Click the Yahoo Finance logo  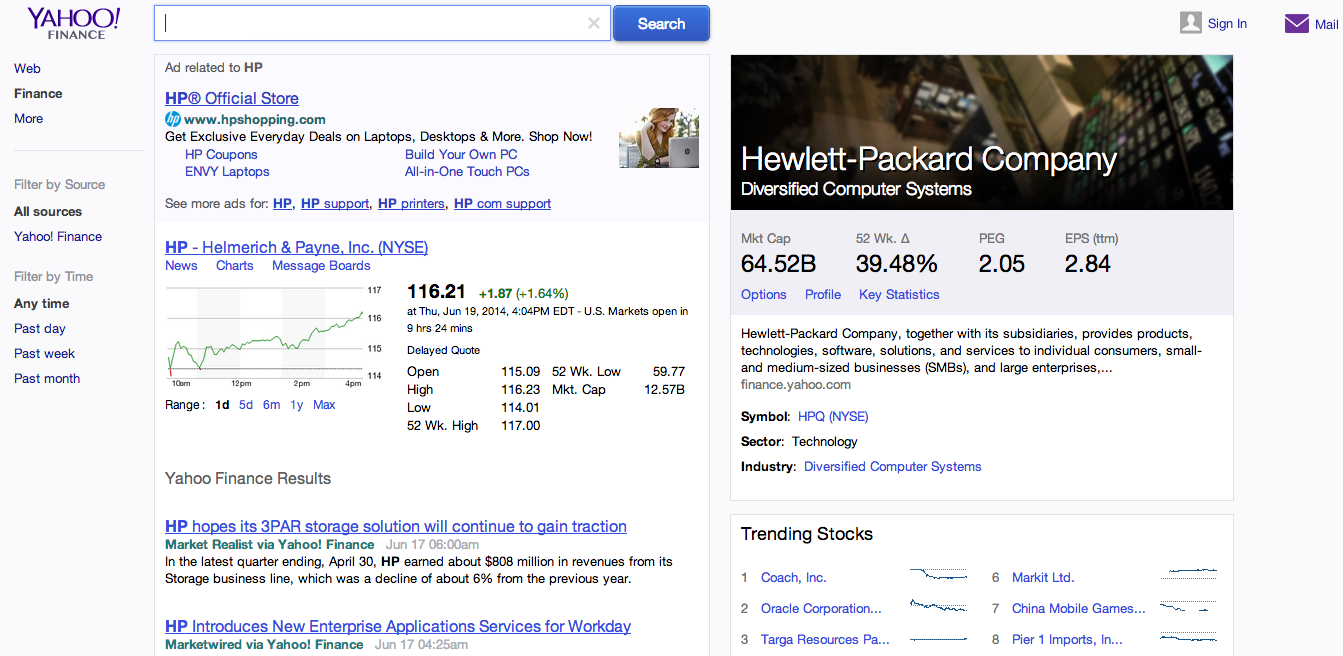click(74, 23)
